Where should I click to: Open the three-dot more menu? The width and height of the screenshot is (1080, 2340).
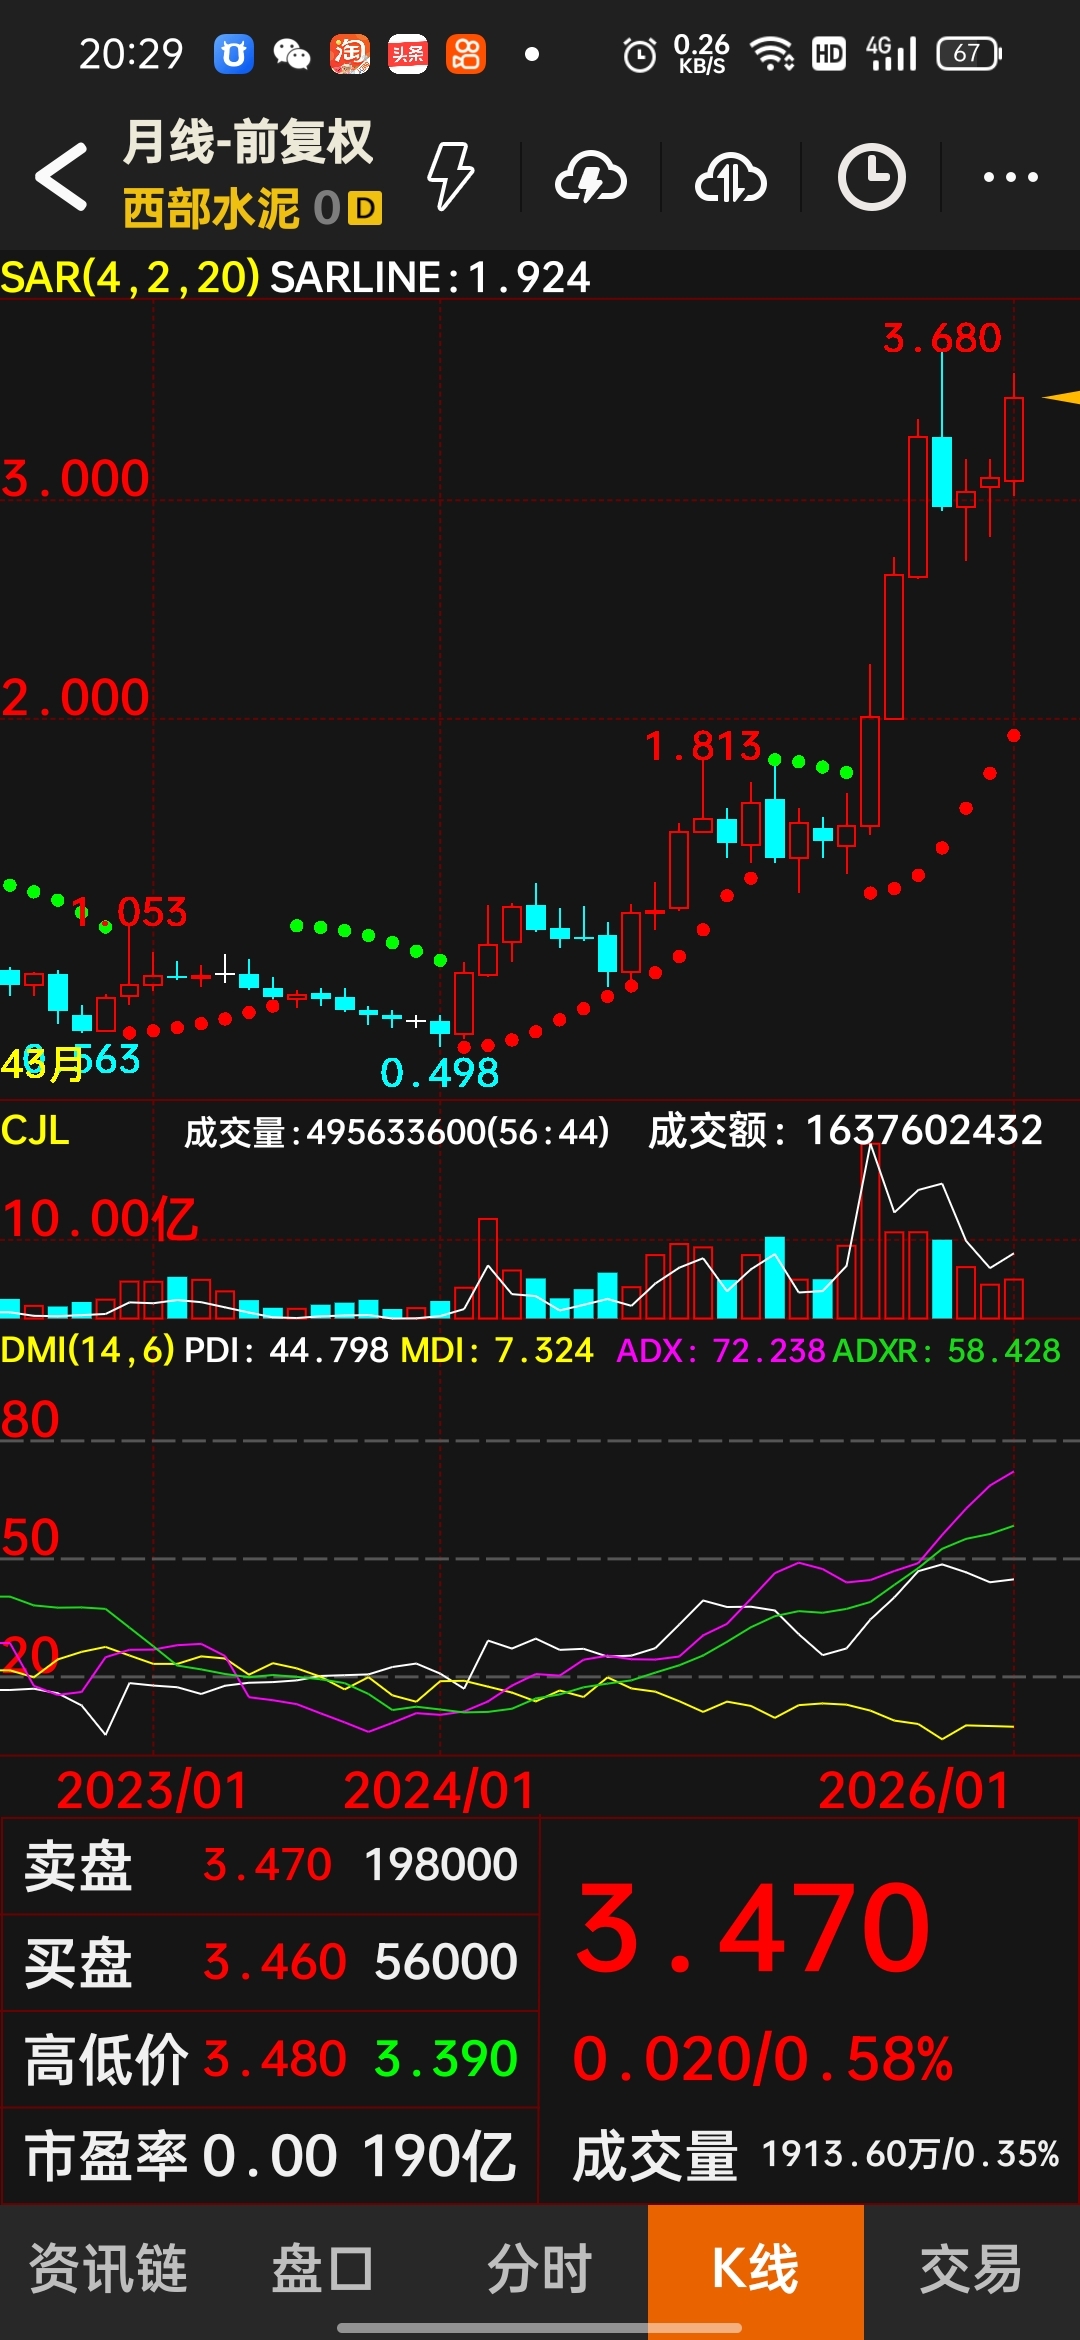click(x=1010, y=177)
